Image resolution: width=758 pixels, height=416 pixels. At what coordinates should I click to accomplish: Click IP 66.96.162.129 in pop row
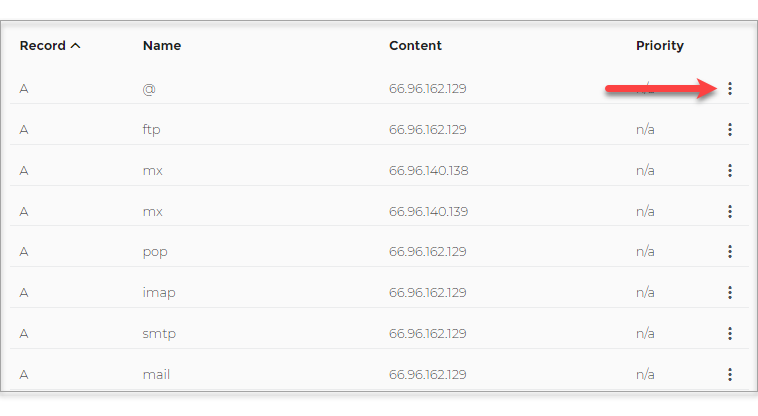(x=428, y=251)
